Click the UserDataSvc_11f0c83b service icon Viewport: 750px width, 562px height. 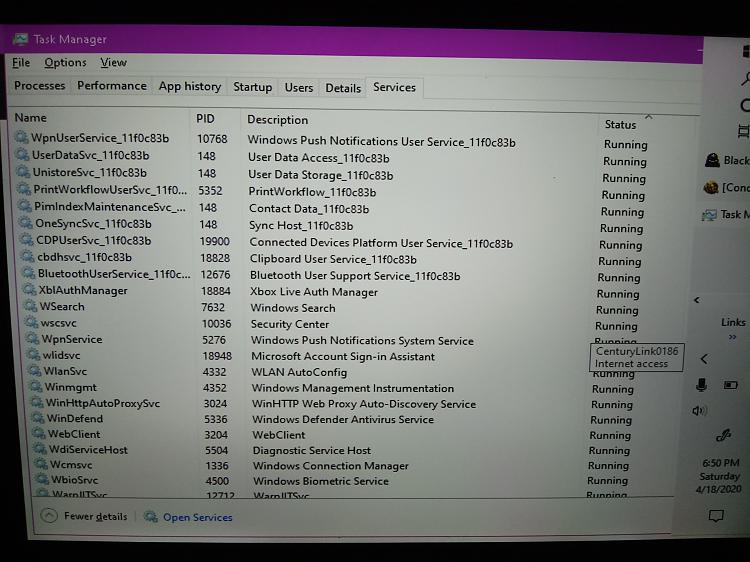[x=23, y=154]
